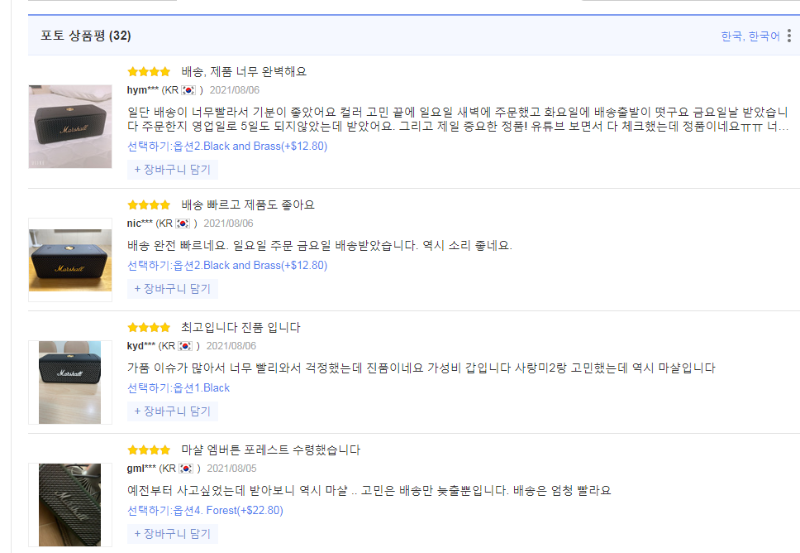Open gml*** Forest speaker review photo
The height and width of the screenshot is (553, 800).
tap(70, 505)
